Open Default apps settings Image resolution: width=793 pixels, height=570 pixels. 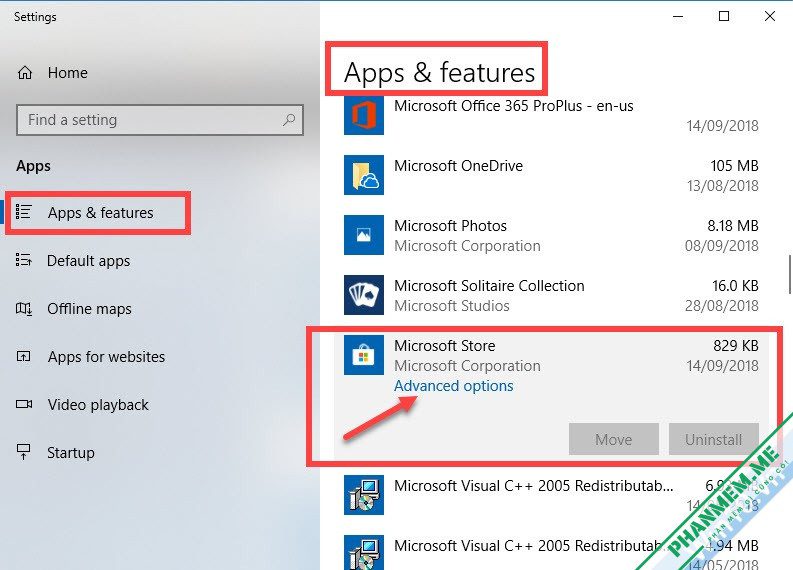(x=89, y=261)
